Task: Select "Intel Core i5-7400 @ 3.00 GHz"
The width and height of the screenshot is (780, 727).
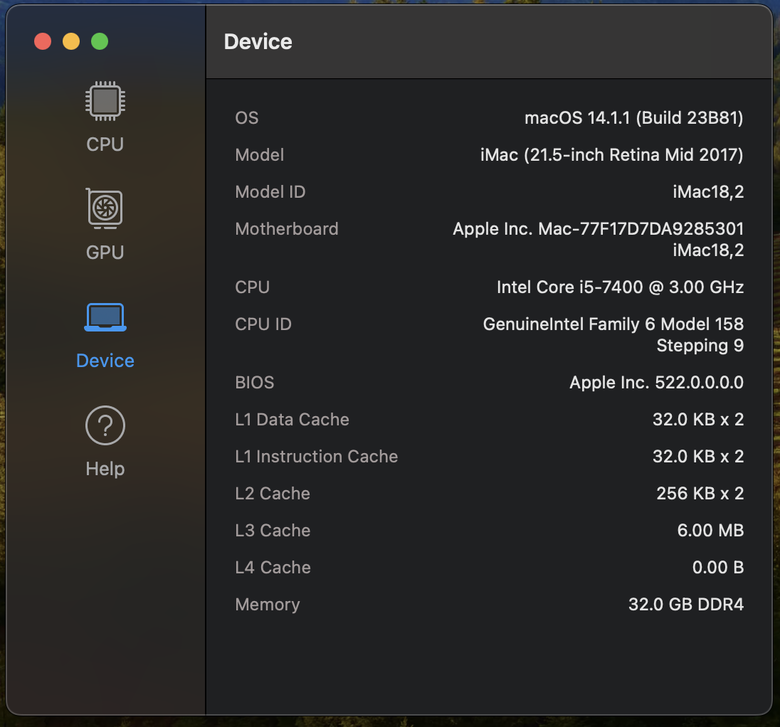Action: pos(620,287)
